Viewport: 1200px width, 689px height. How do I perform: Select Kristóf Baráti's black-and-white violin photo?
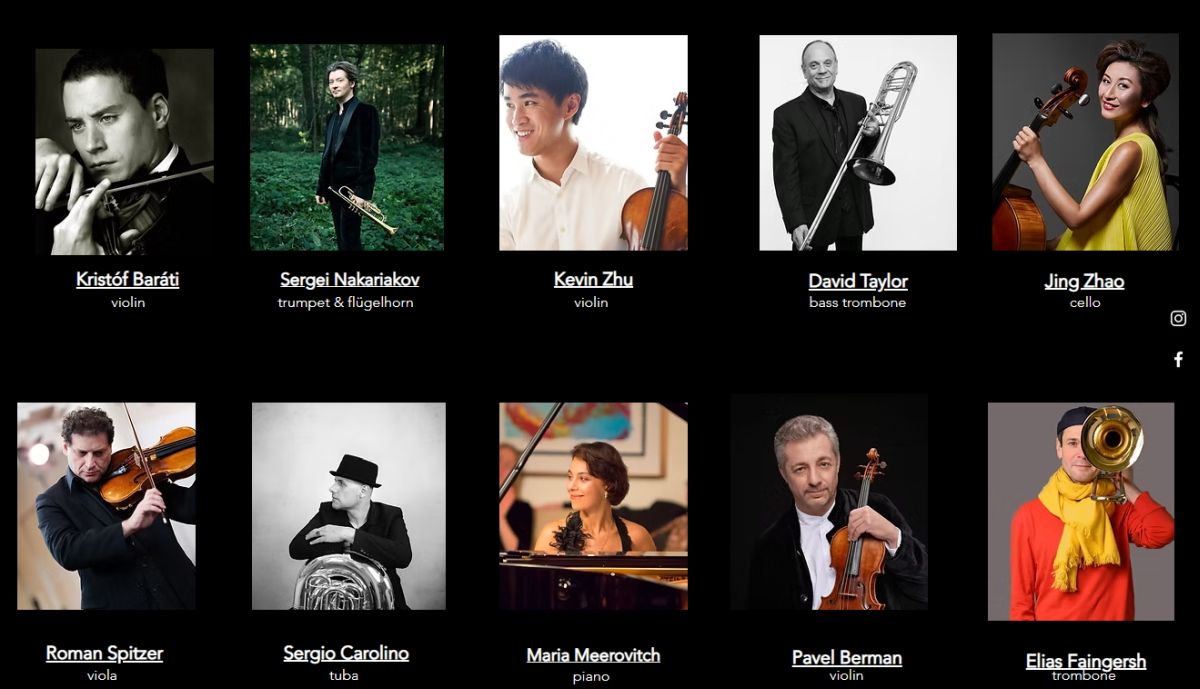(124, 151)
